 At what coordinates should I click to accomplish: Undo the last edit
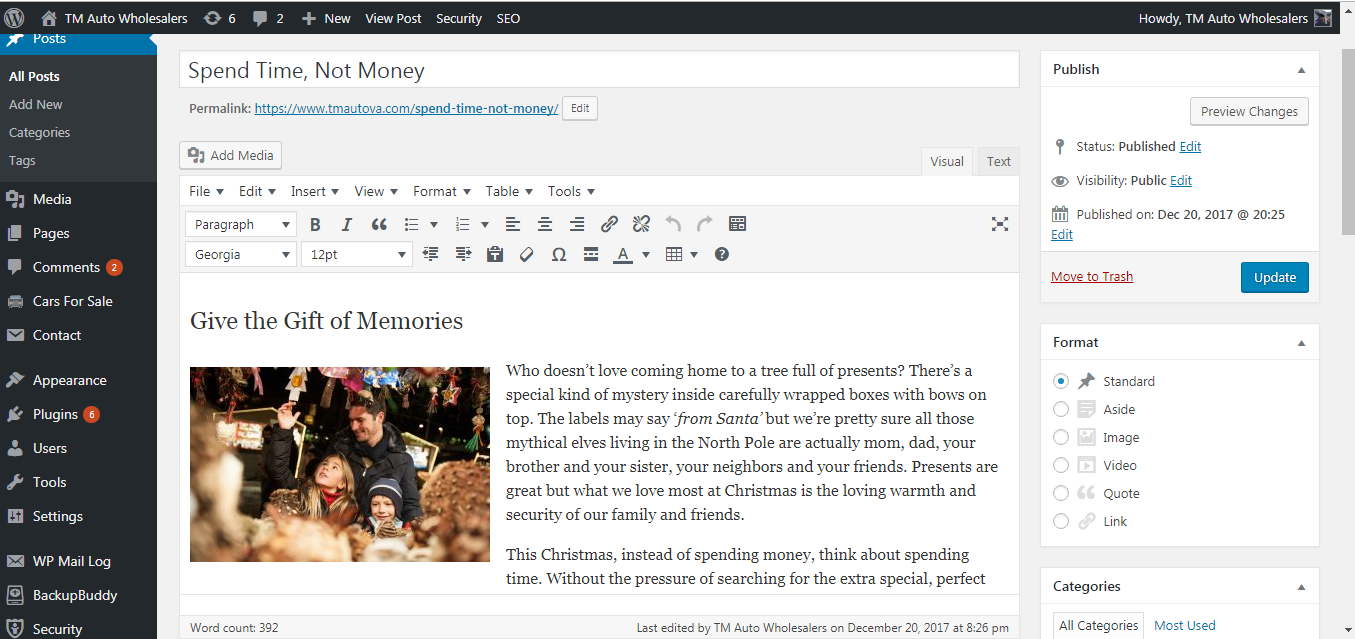pyautogui.click(x=673, y=224)
